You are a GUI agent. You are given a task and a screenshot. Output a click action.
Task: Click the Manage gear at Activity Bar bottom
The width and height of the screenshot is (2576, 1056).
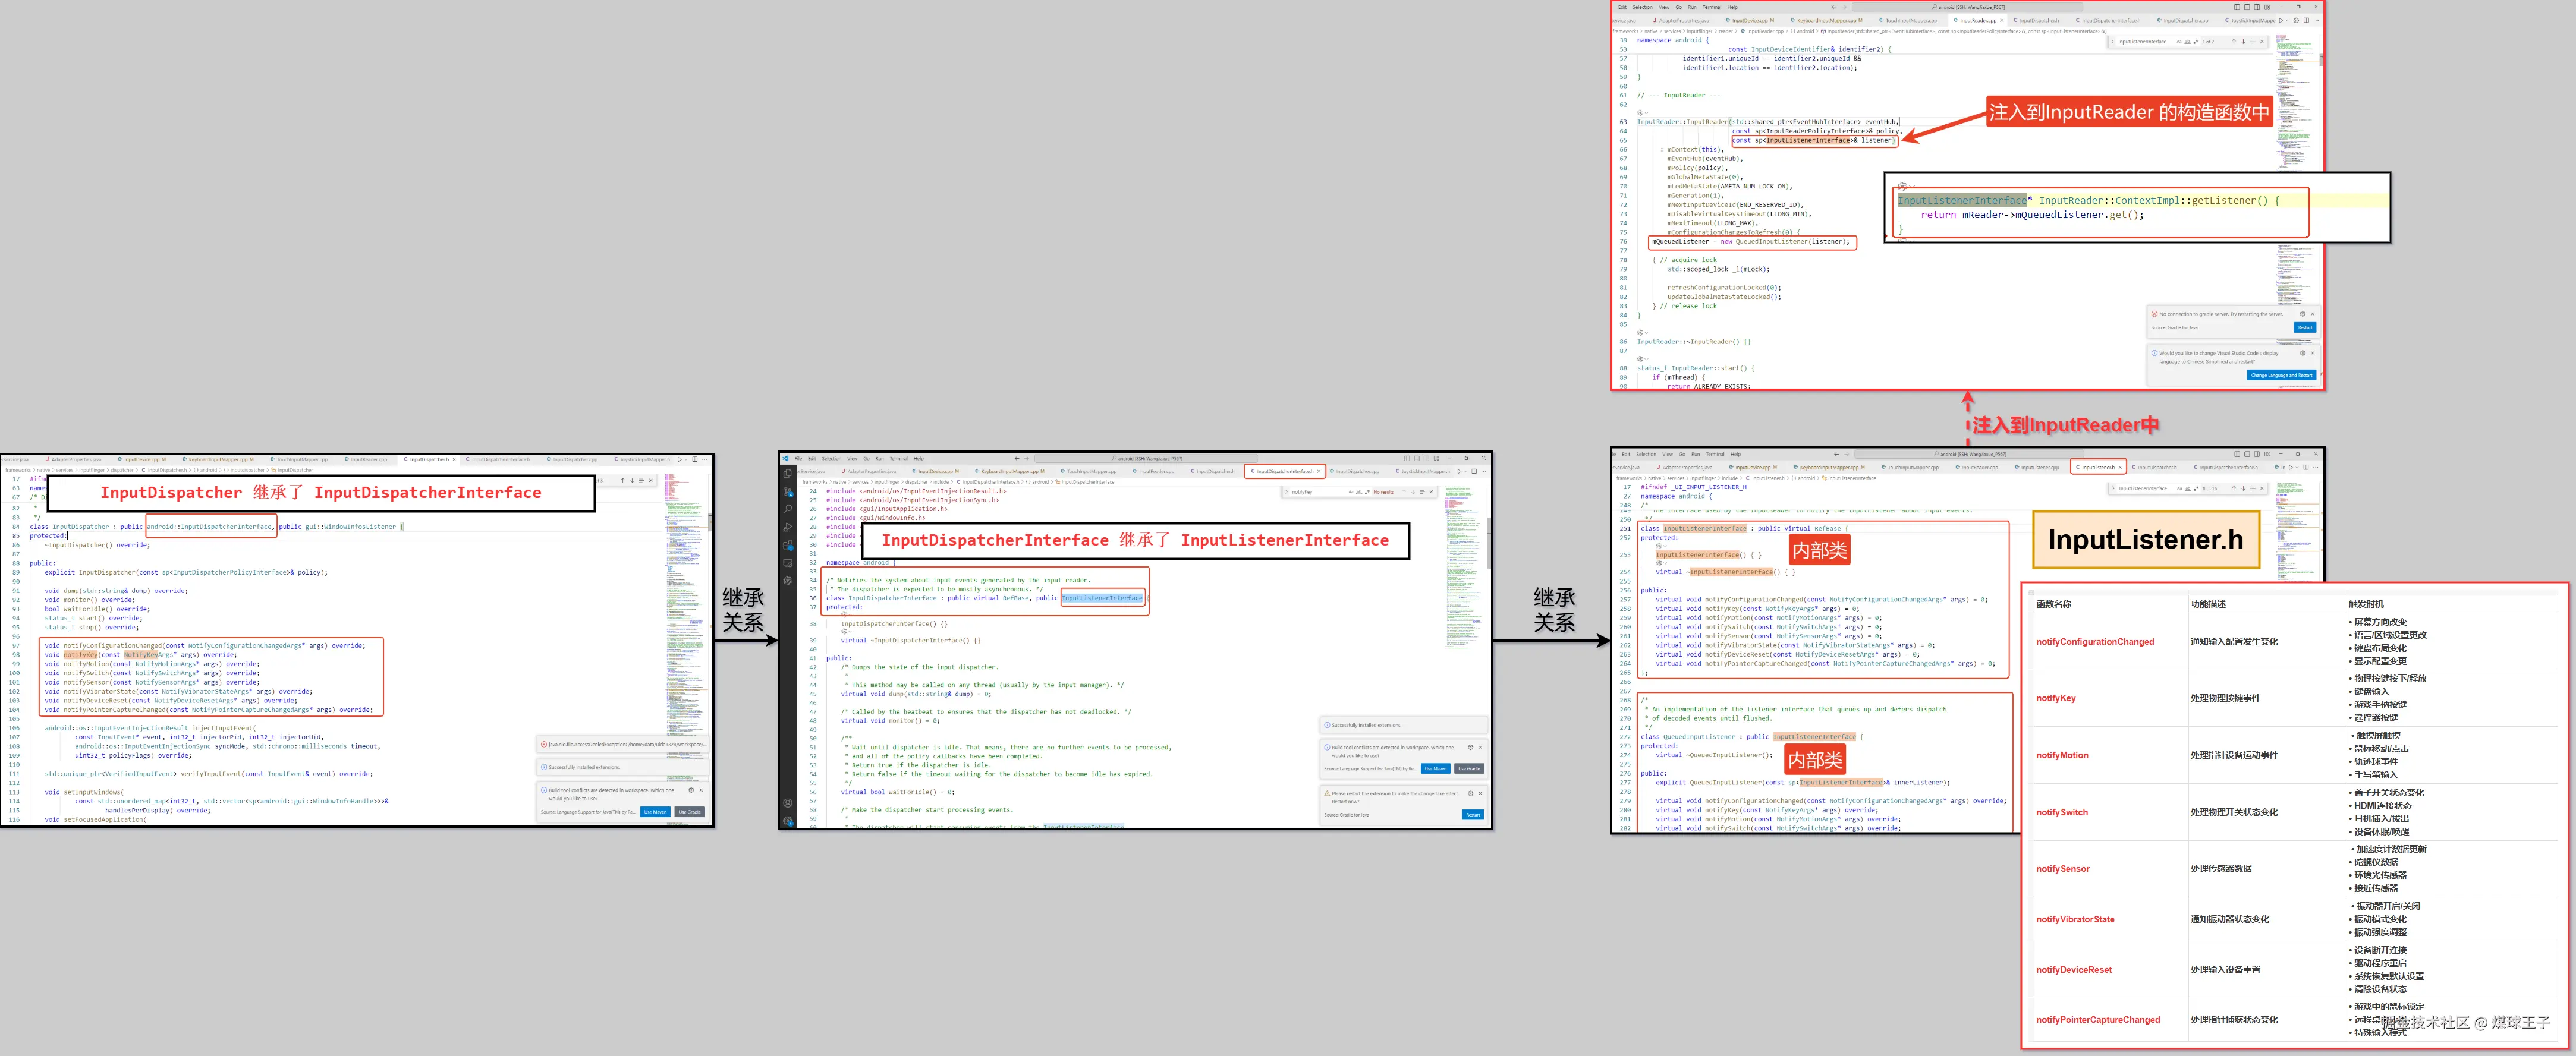788,821
